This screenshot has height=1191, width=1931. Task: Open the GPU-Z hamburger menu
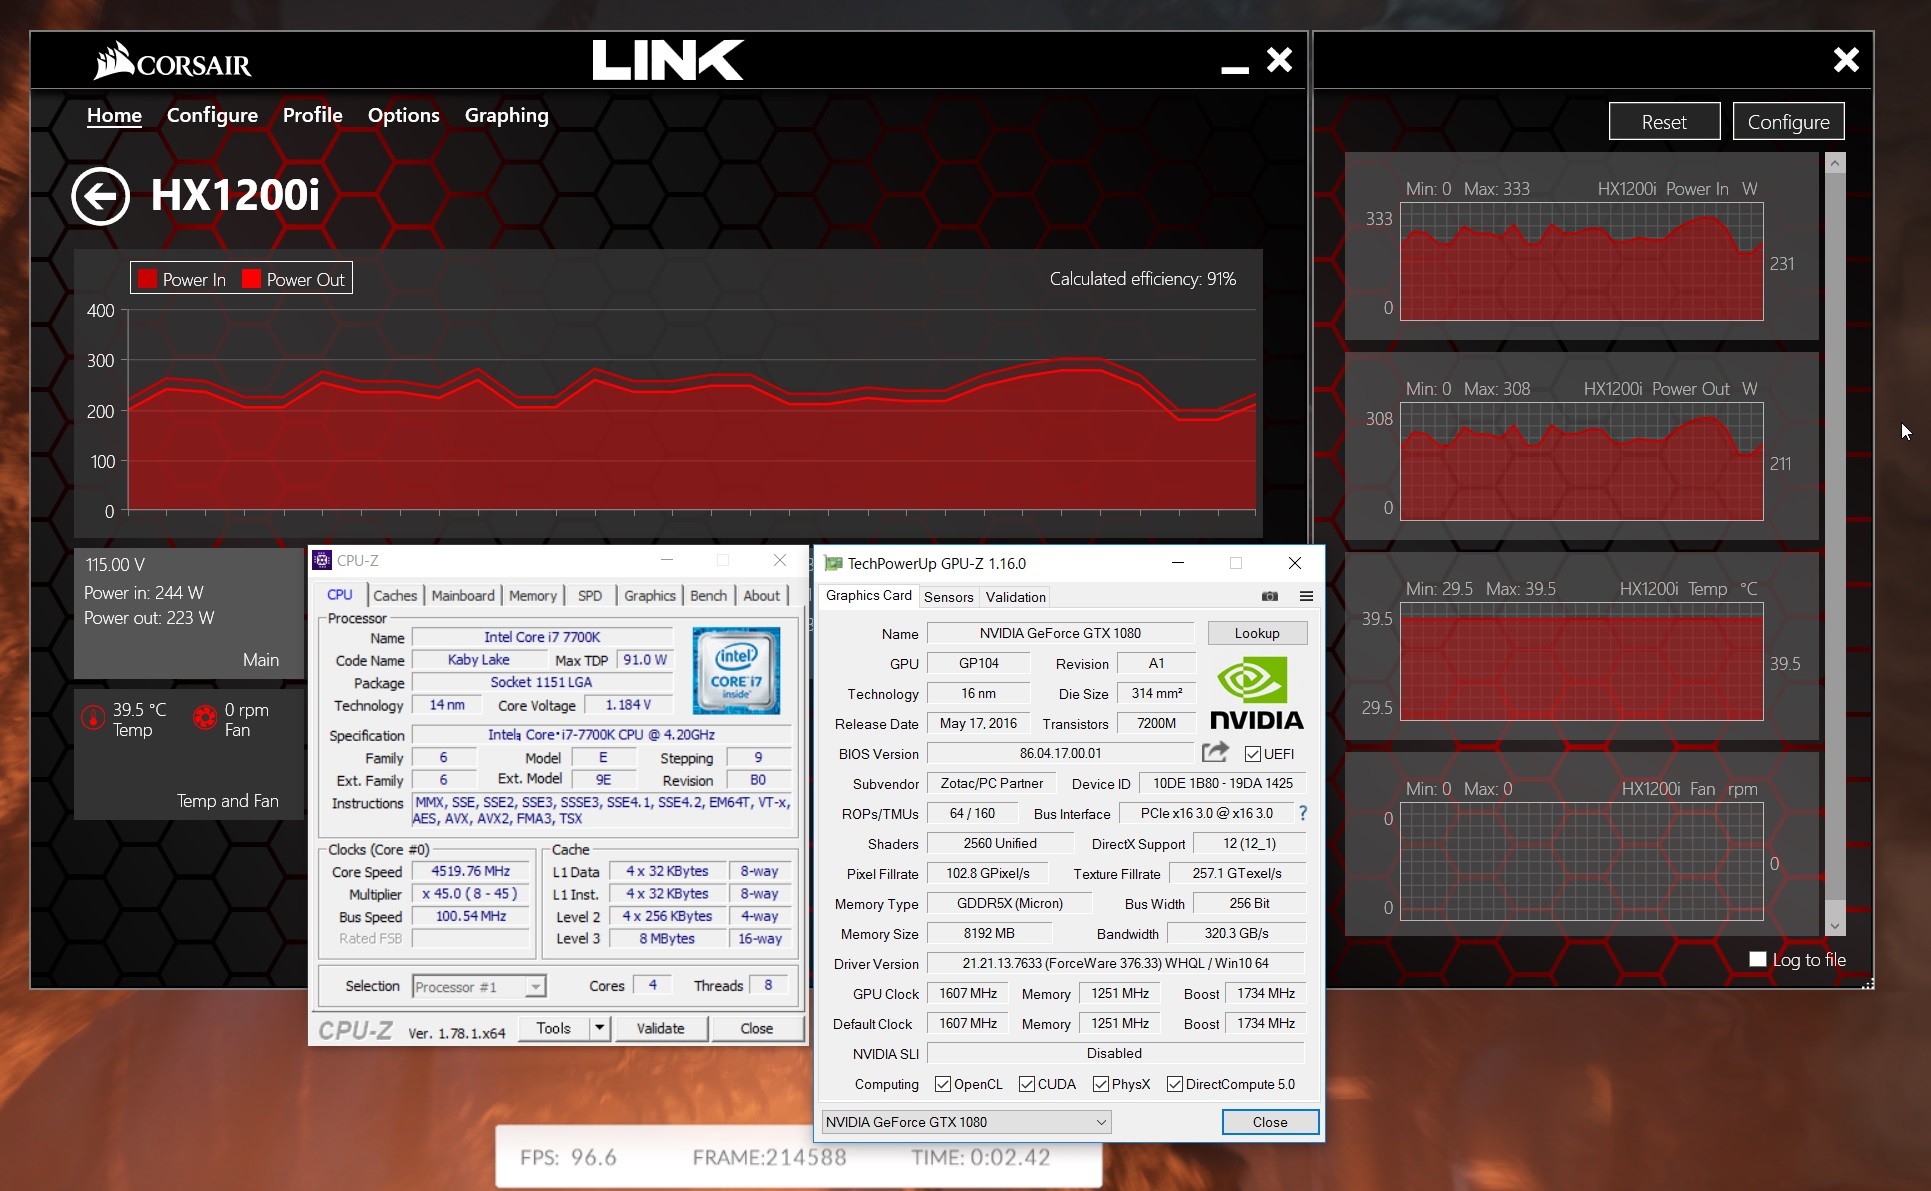coord(1306,596)
